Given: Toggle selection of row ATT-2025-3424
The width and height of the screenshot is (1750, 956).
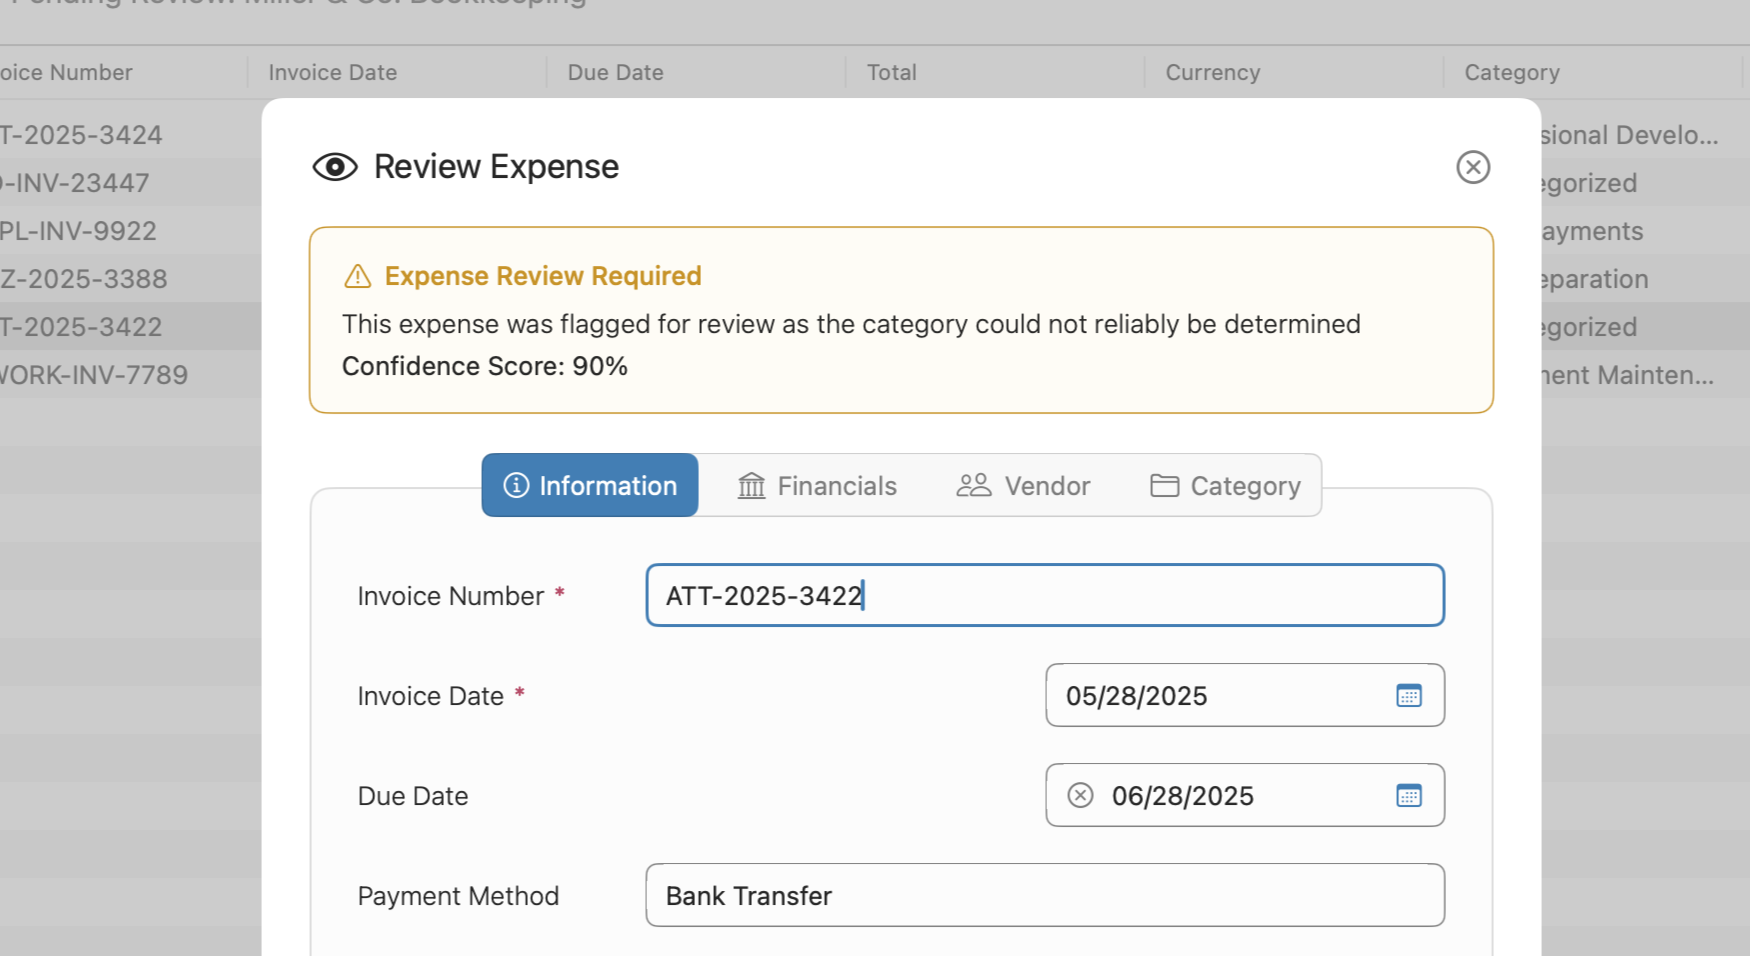Looking at the screenshot, I should (120, 134).
